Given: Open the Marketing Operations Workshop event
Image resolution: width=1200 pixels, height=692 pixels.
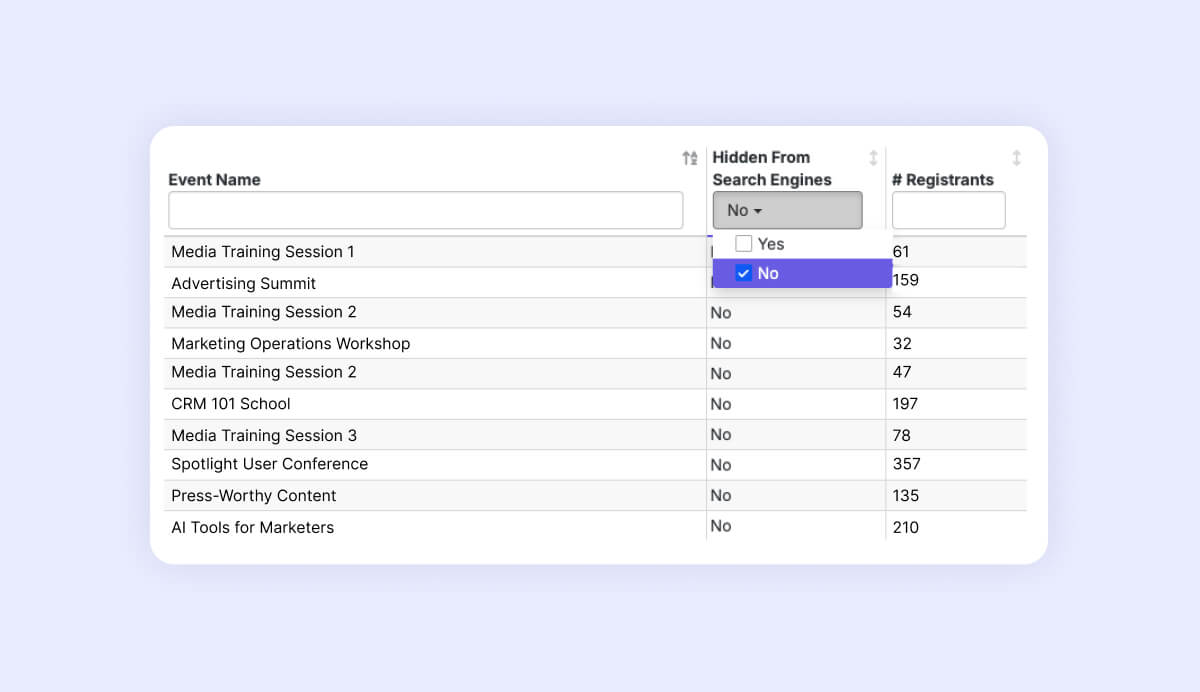Looking at the screenshot, I should [x=290, y=344].
